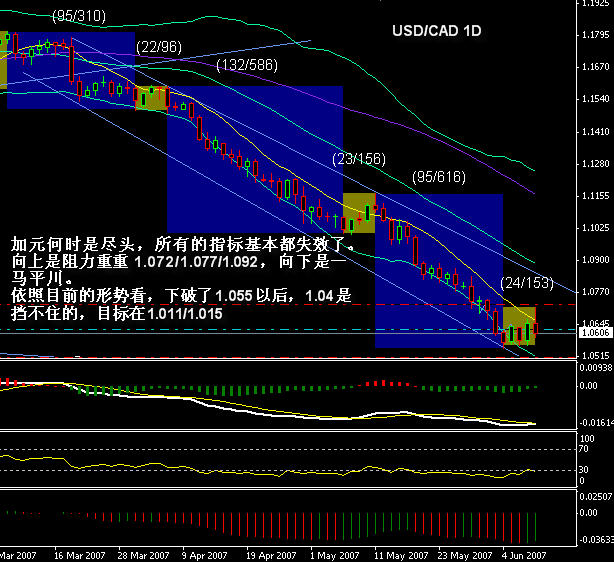
Task: Click the 9 Apr 2007 date label
Action: [x=204, y=556]
